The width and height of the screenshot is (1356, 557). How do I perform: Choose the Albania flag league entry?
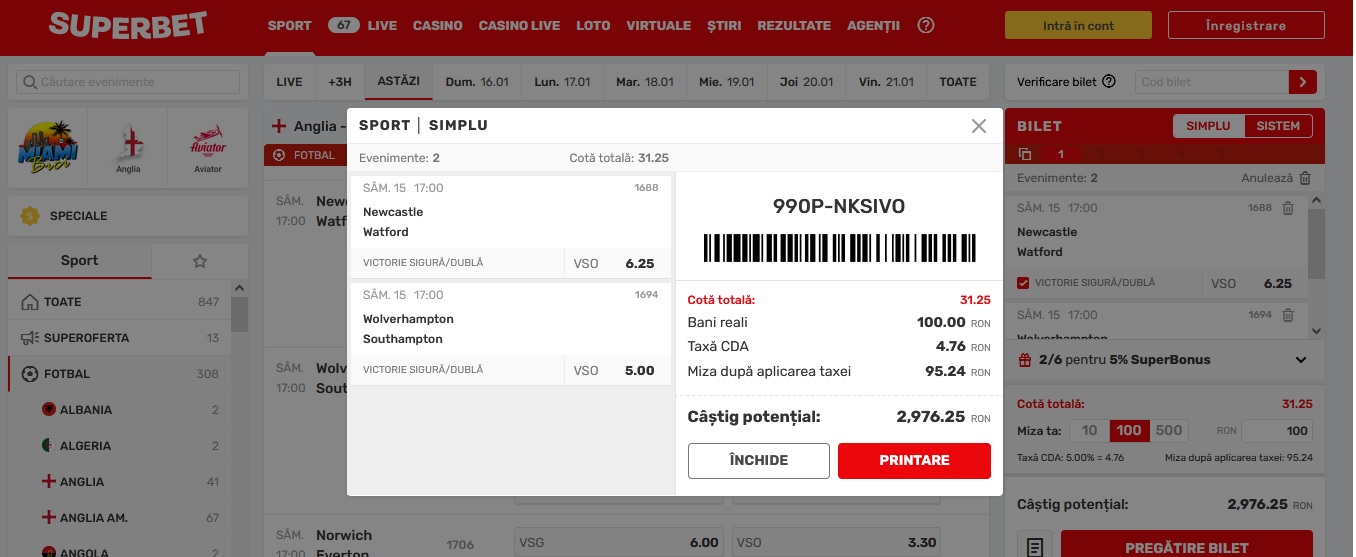pos(120,410)
